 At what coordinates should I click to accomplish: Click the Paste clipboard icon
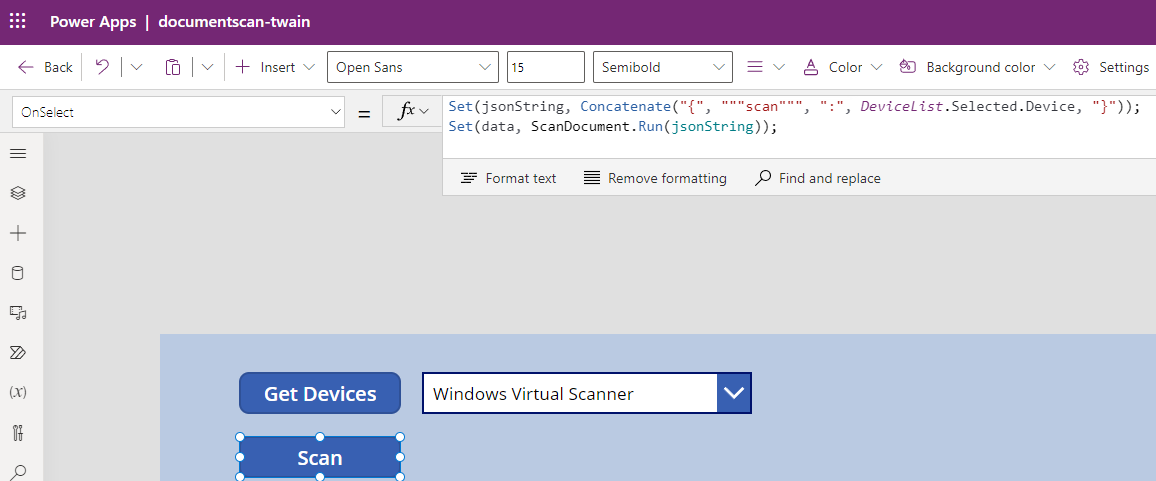click(x=173, y=67)
